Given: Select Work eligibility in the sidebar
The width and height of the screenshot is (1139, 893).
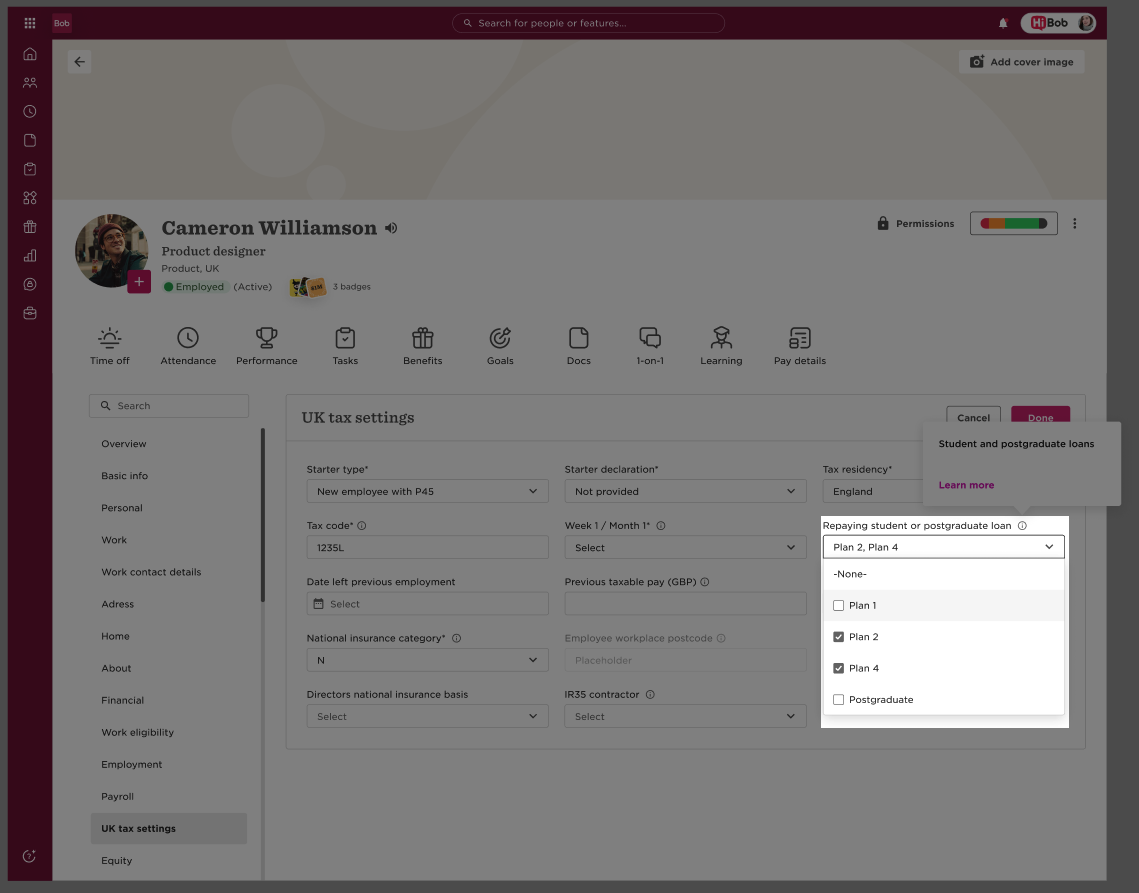Looking at the screenshot, I should (x=137, y=732).
